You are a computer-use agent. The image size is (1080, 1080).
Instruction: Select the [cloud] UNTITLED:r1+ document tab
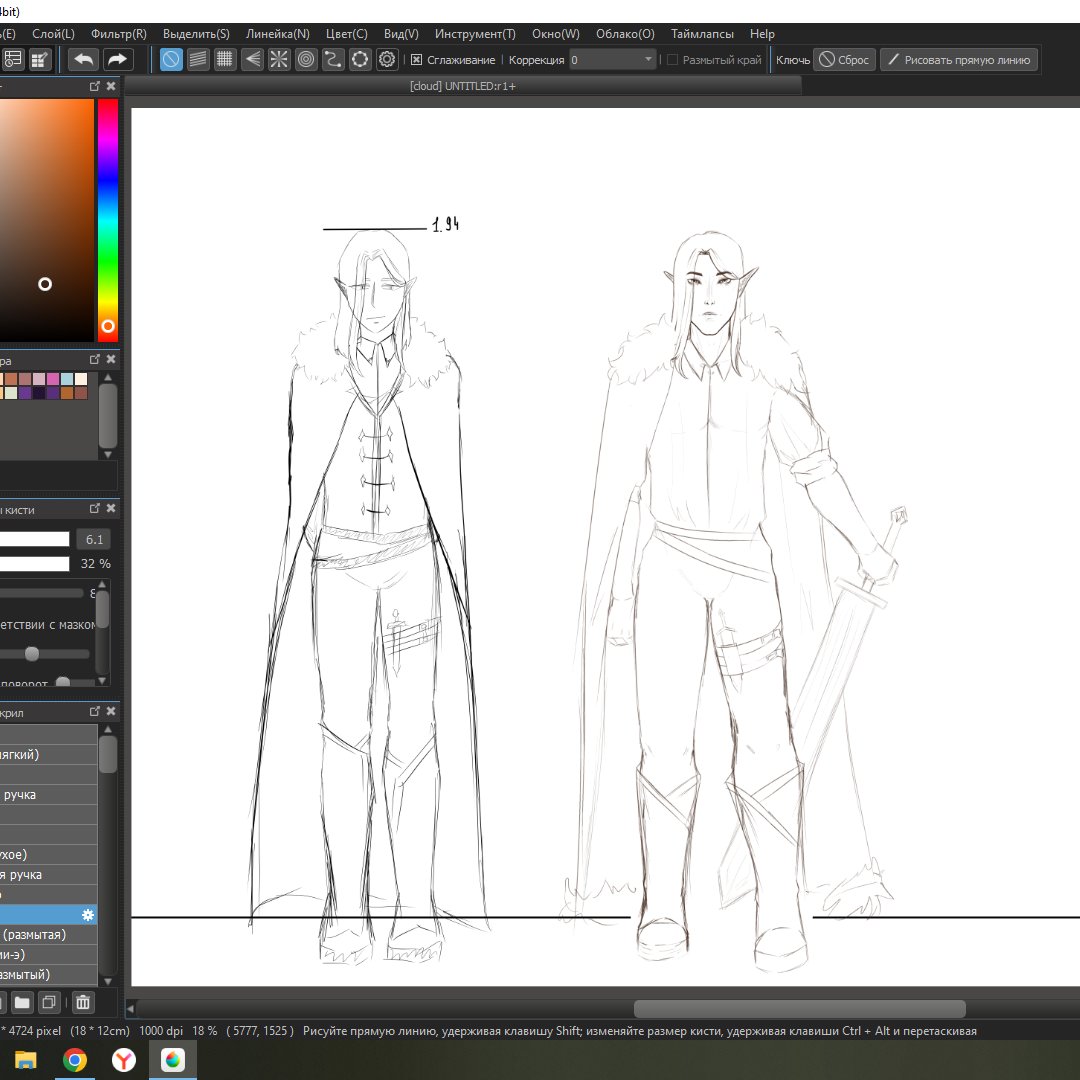pos(463,86)
